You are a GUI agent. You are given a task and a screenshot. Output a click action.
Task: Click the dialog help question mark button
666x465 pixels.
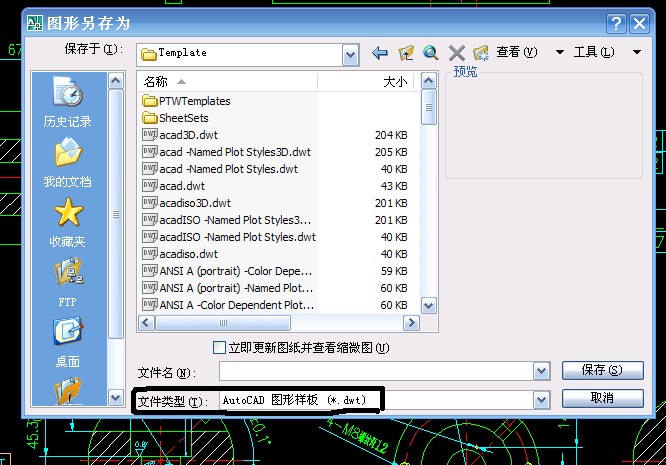615,23
